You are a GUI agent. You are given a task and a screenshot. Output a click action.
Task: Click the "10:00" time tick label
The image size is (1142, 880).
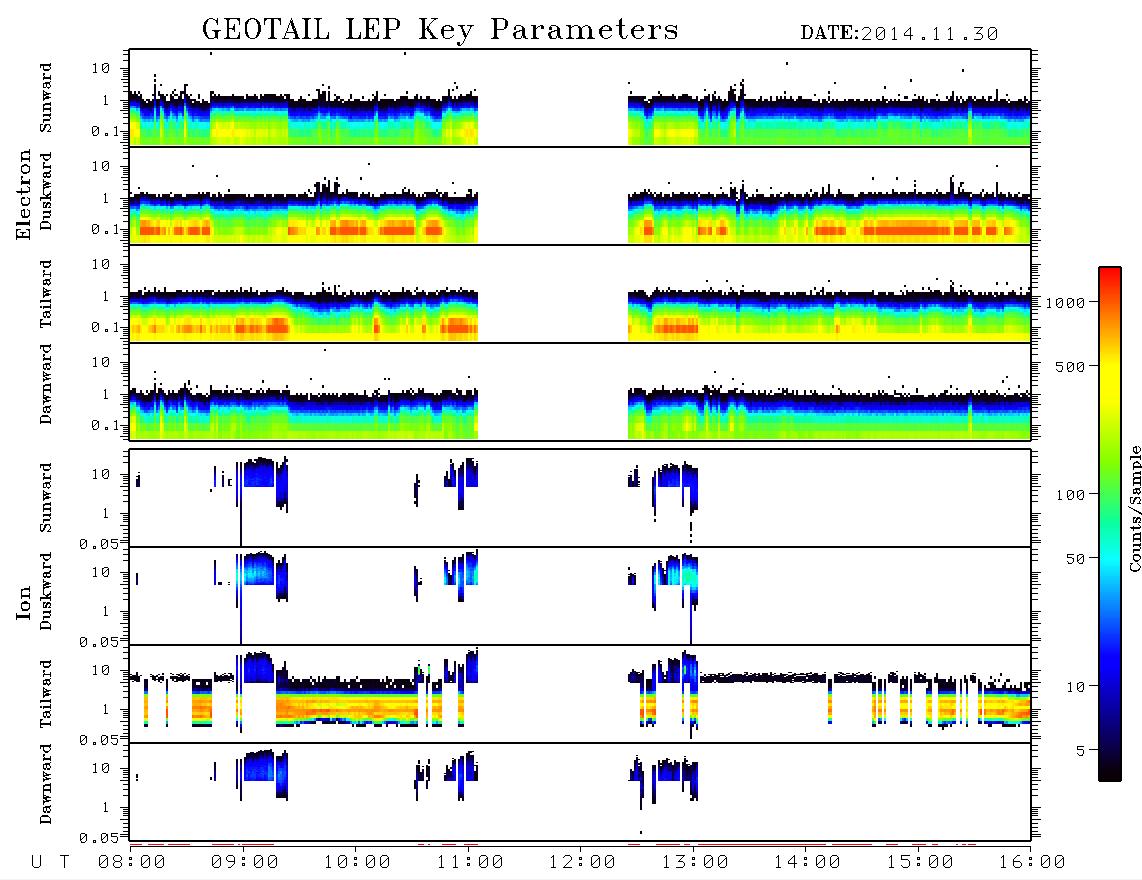tap(357, 862)
